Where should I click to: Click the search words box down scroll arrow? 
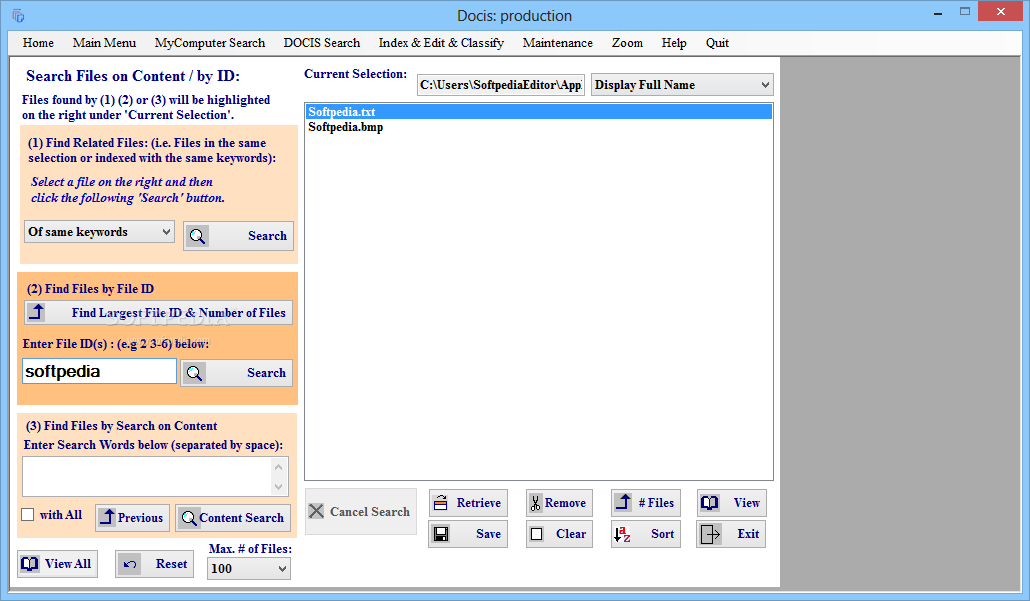click(279, 487)
